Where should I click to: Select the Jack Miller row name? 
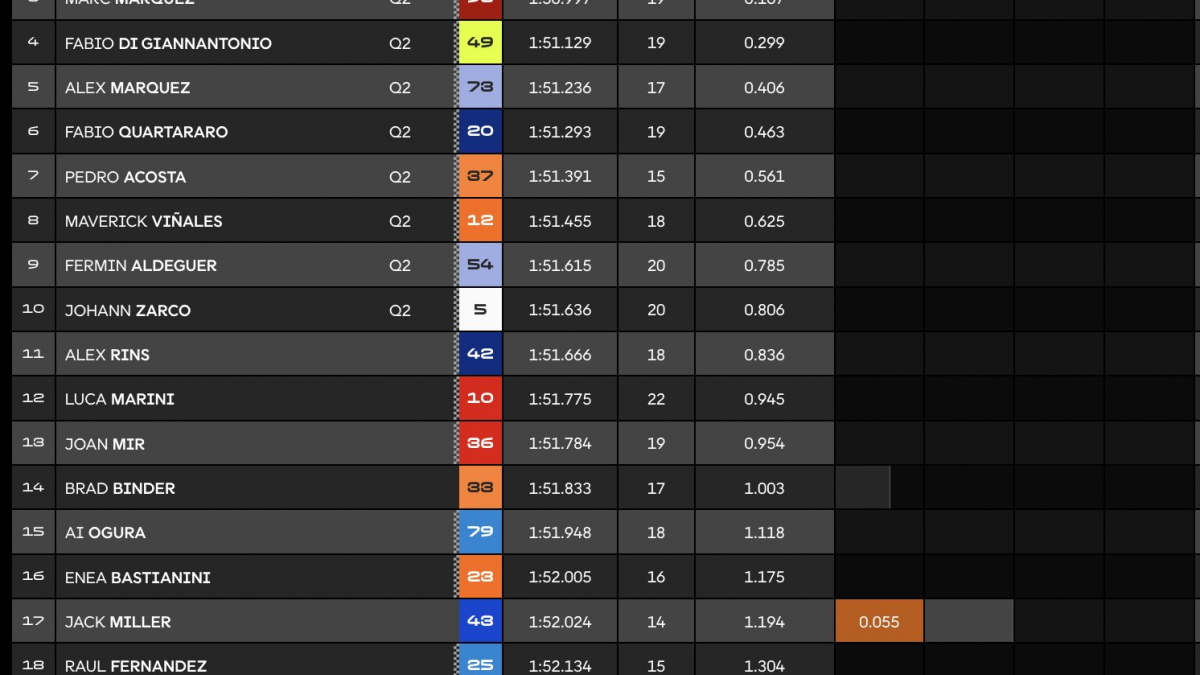tap(118, 622)
